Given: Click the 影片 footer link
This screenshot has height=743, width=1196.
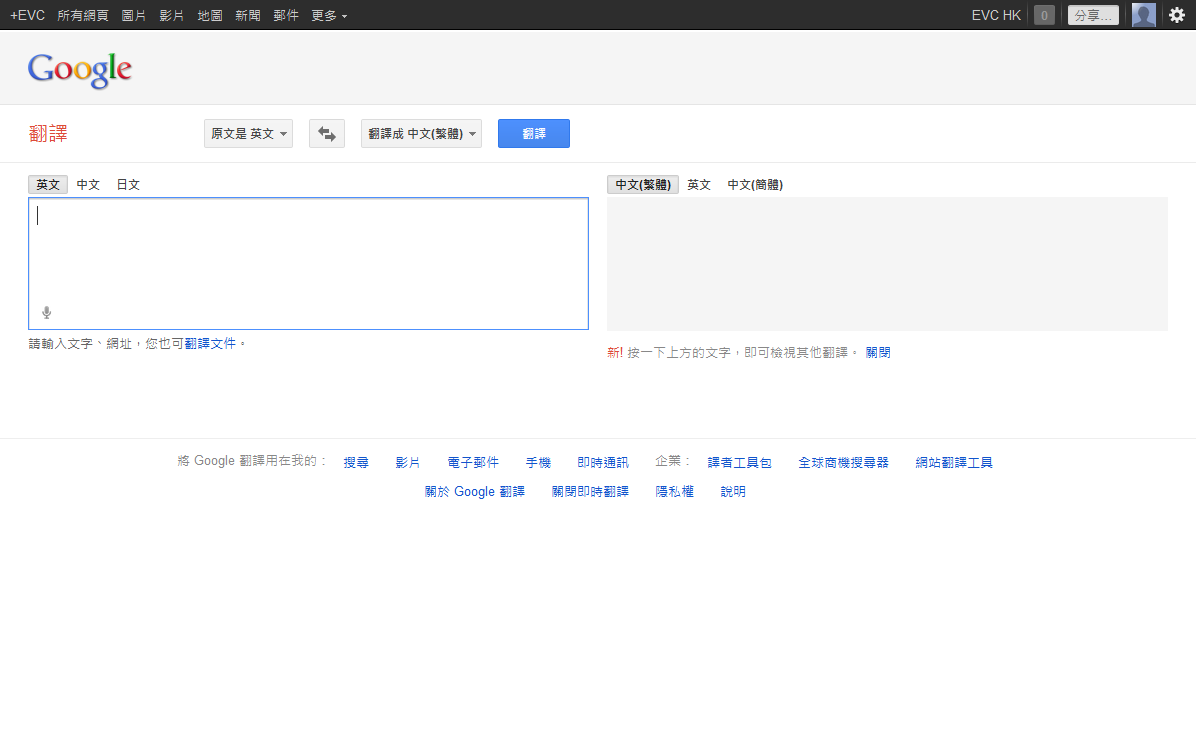Looking at the screenshot, I should tap(408, 462).
